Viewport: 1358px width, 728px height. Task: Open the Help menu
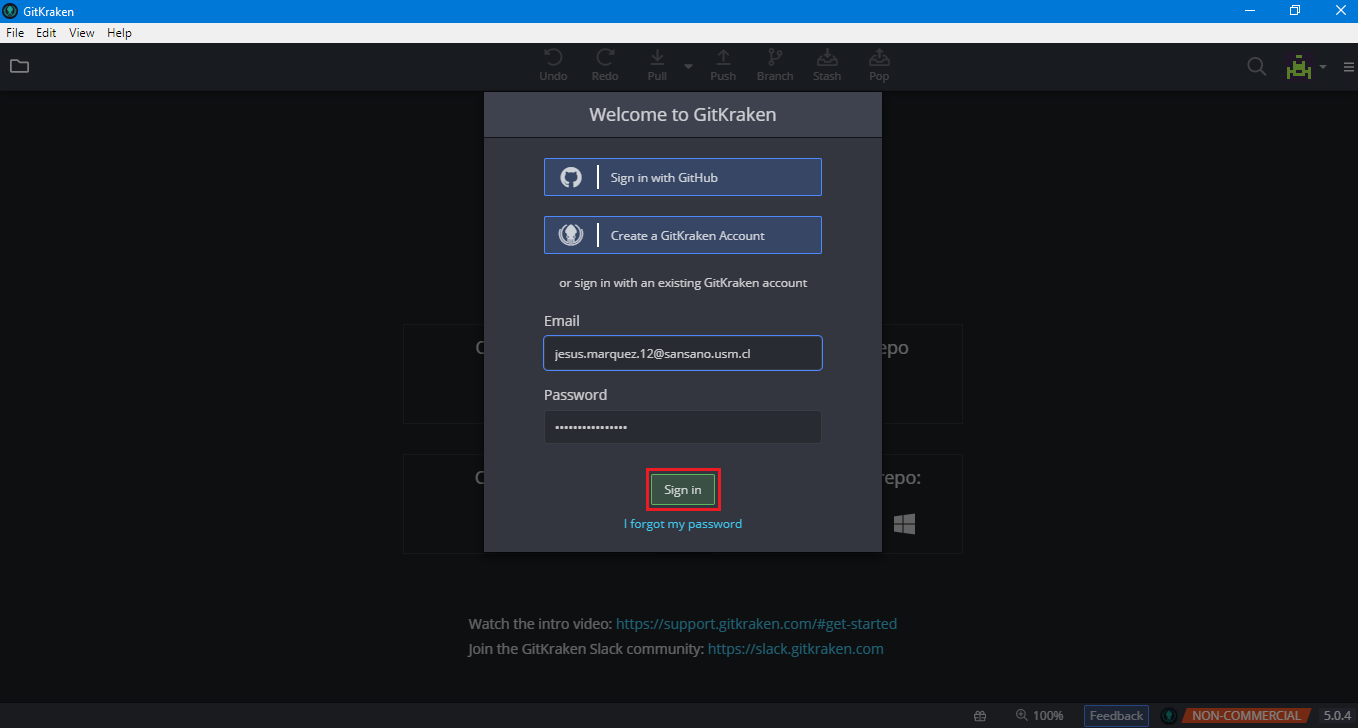(x=119, y=33)
